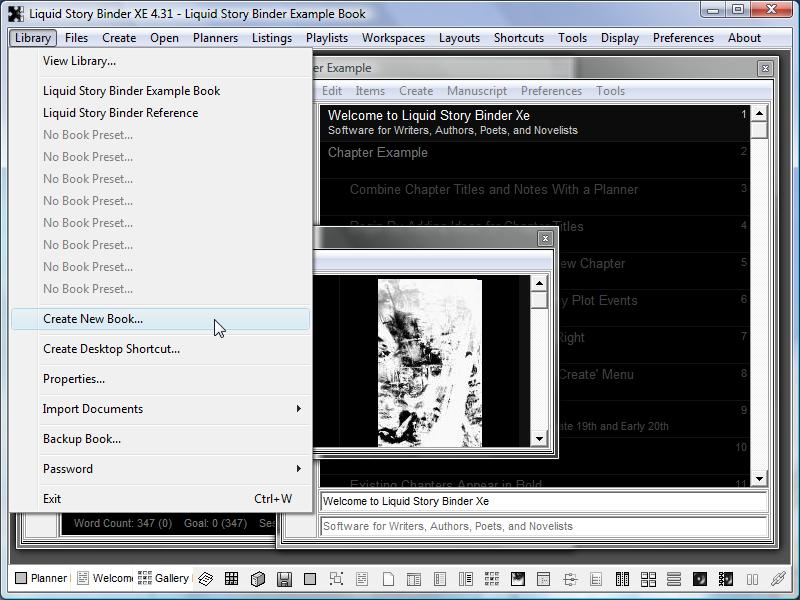This screenshot has height=600, width=800.
Task: Click the black grid icon in bottom toolbar
Action: pyautogui.click(x=231, y=579)
